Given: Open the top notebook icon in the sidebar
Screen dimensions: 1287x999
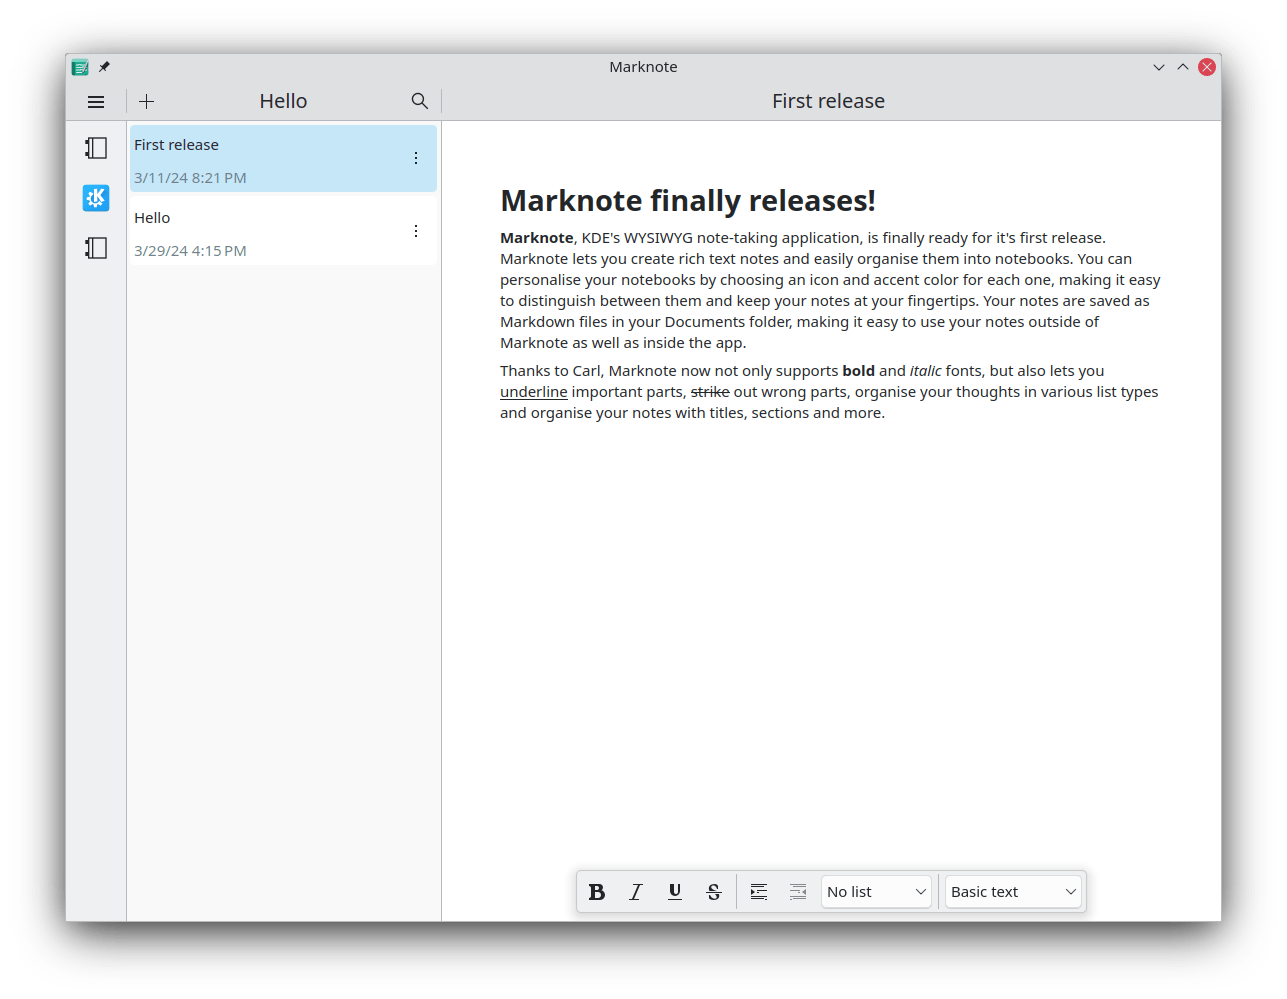Looking at the screenshot, I should 95,147.
